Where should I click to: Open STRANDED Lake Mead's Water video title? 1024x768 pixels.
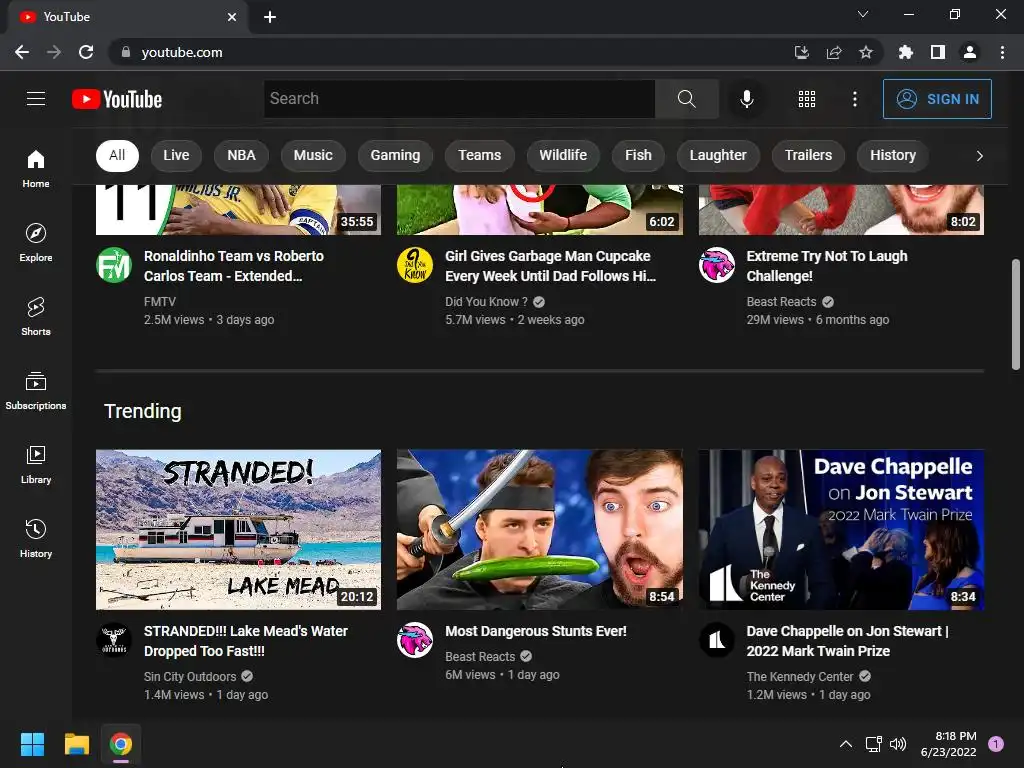(x=246, y=641)
